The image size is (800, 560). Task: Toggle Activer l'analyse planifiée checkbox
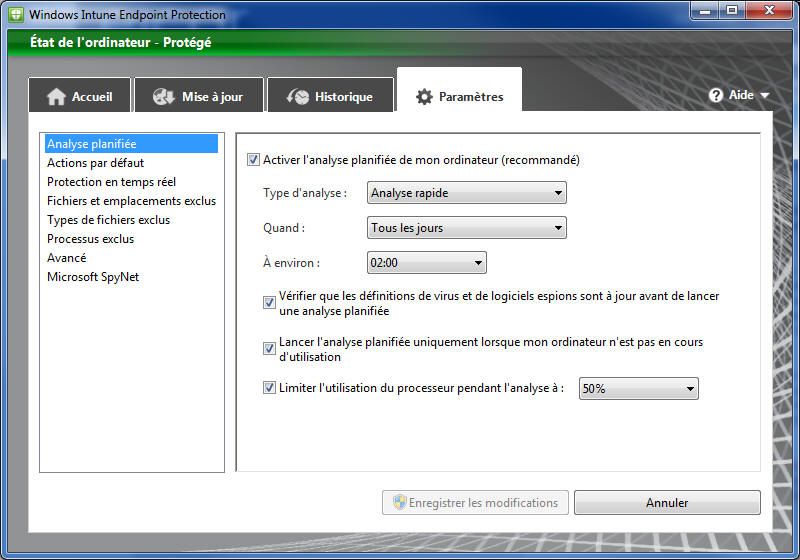tap(253, 160)
